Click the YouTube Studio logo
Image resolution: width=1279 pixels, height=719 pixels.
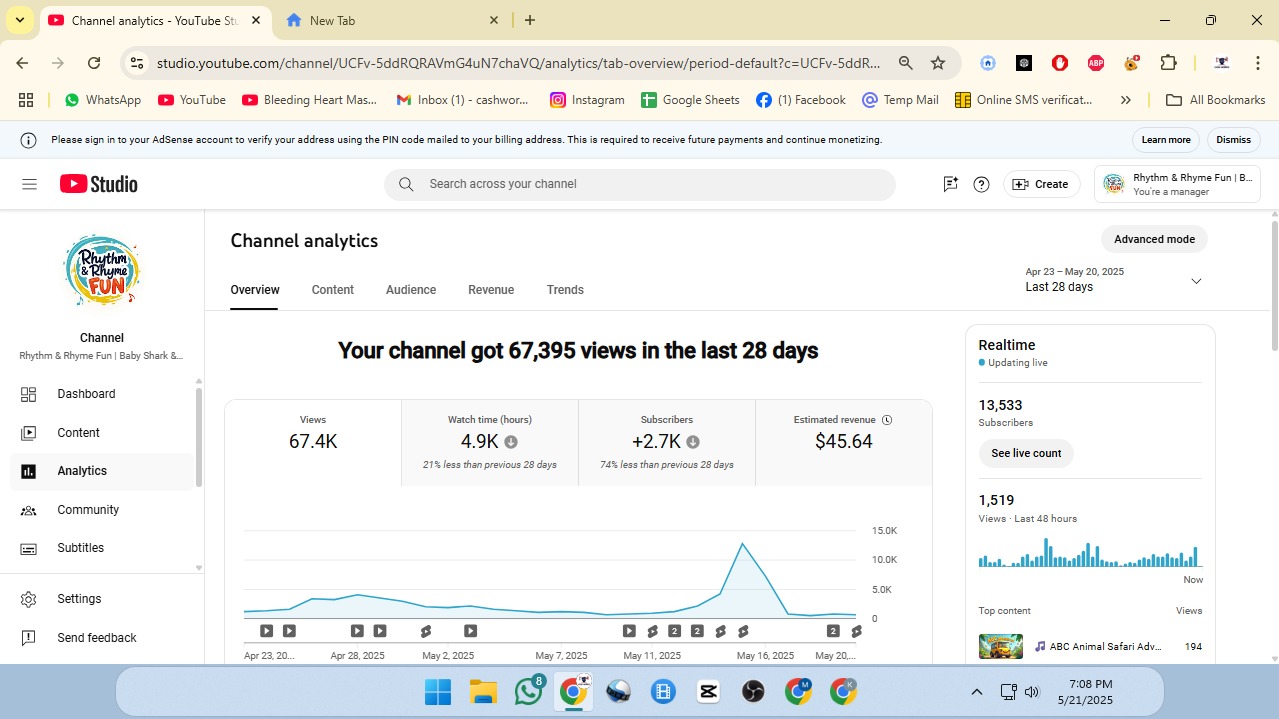99,184
